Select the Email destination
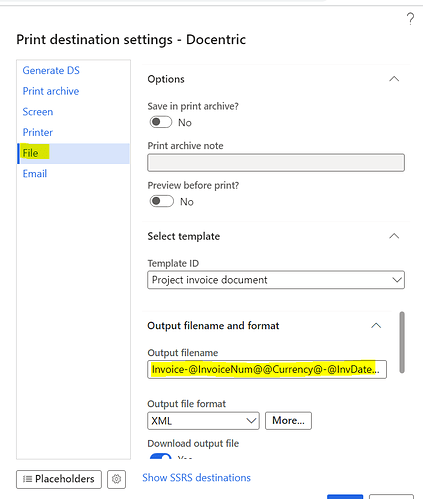Image resolution: width=423 pixels, height=499 pixels. click(x=35, y=174)
